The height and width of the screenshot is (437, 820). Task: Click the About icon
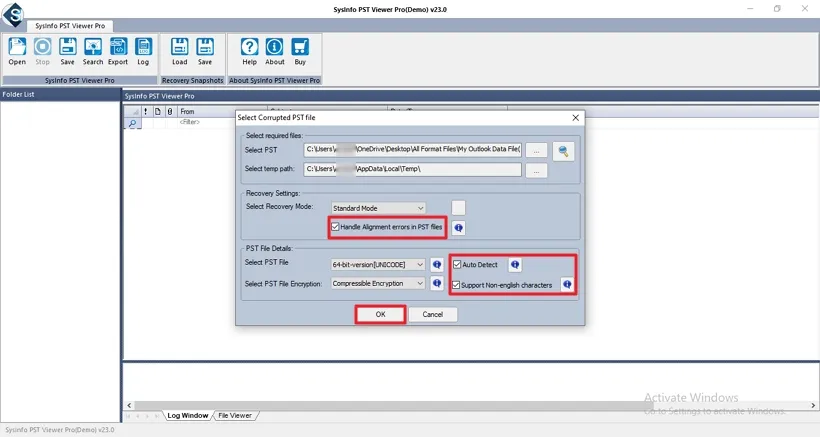(x=275, y=51)
